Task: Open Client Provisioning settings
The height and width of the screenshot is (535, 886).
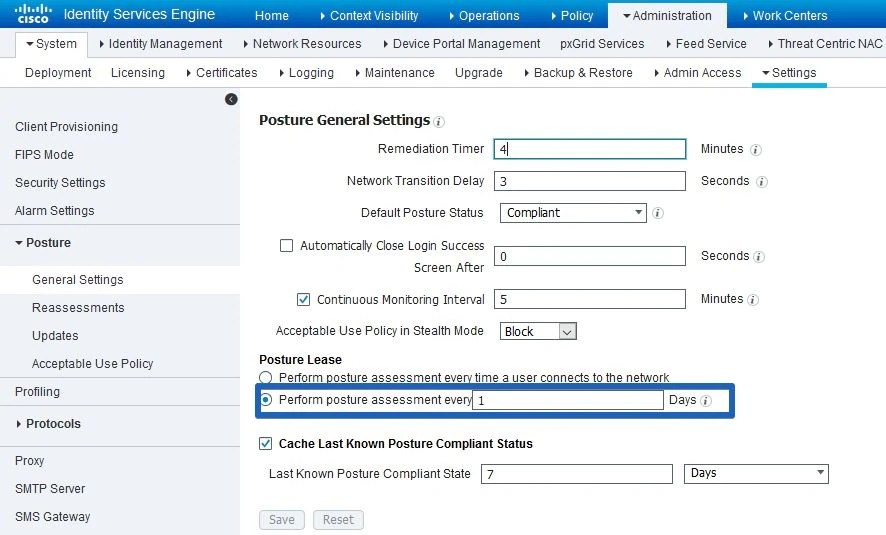Action: point(67,127)
